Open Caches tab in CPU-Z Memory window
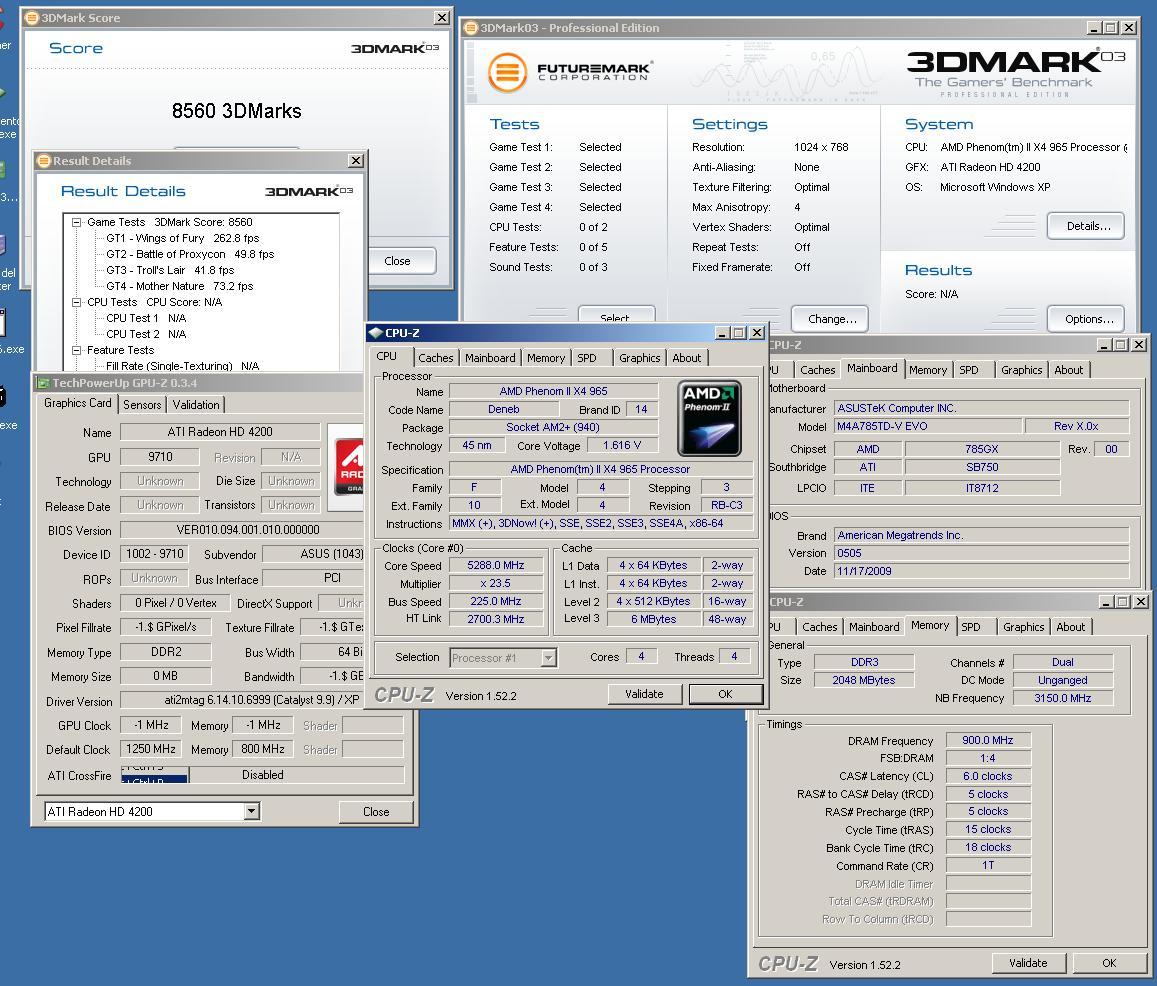 pos(819,627)
